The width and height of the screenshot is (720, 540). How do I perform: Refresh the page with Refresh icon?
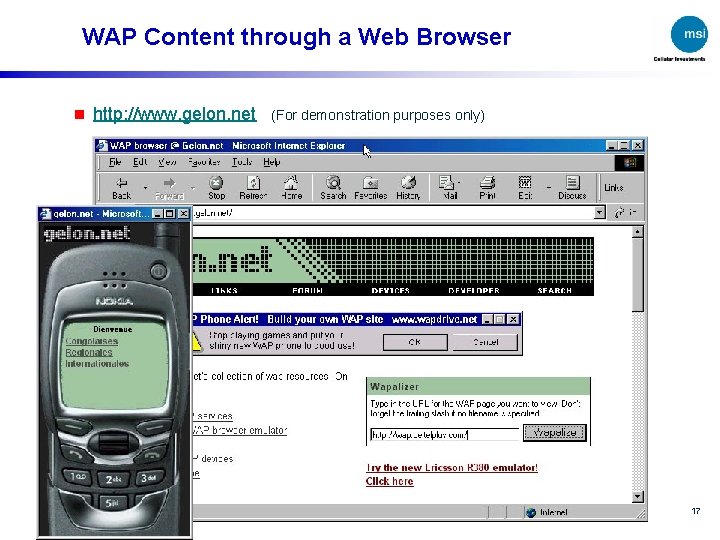click(253, 188)
